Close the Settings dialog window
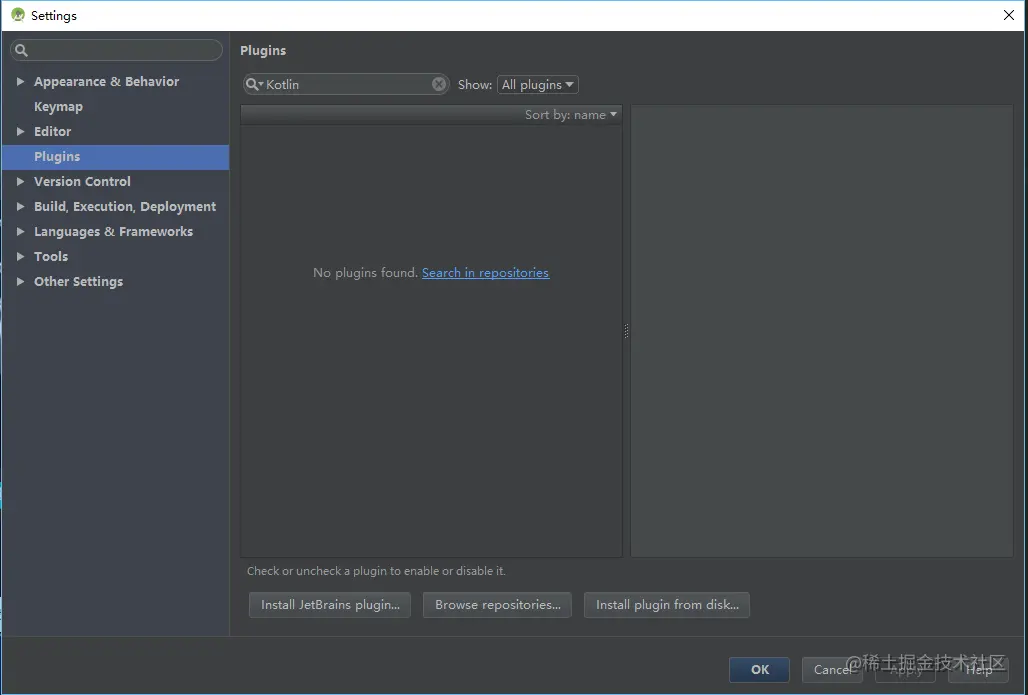The image size is (1028, 695). [x=1008, y=15]
